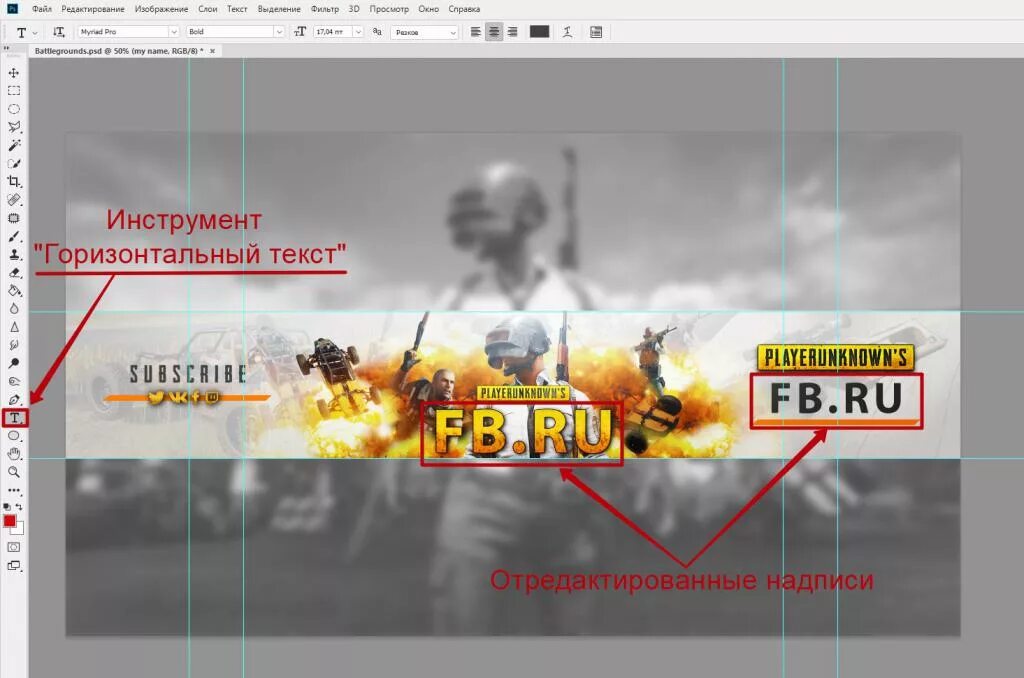Select the Sponge swirl tool
Image resolution: width=1024 pixels, height=678 pixels.
[x=14, y=381]
